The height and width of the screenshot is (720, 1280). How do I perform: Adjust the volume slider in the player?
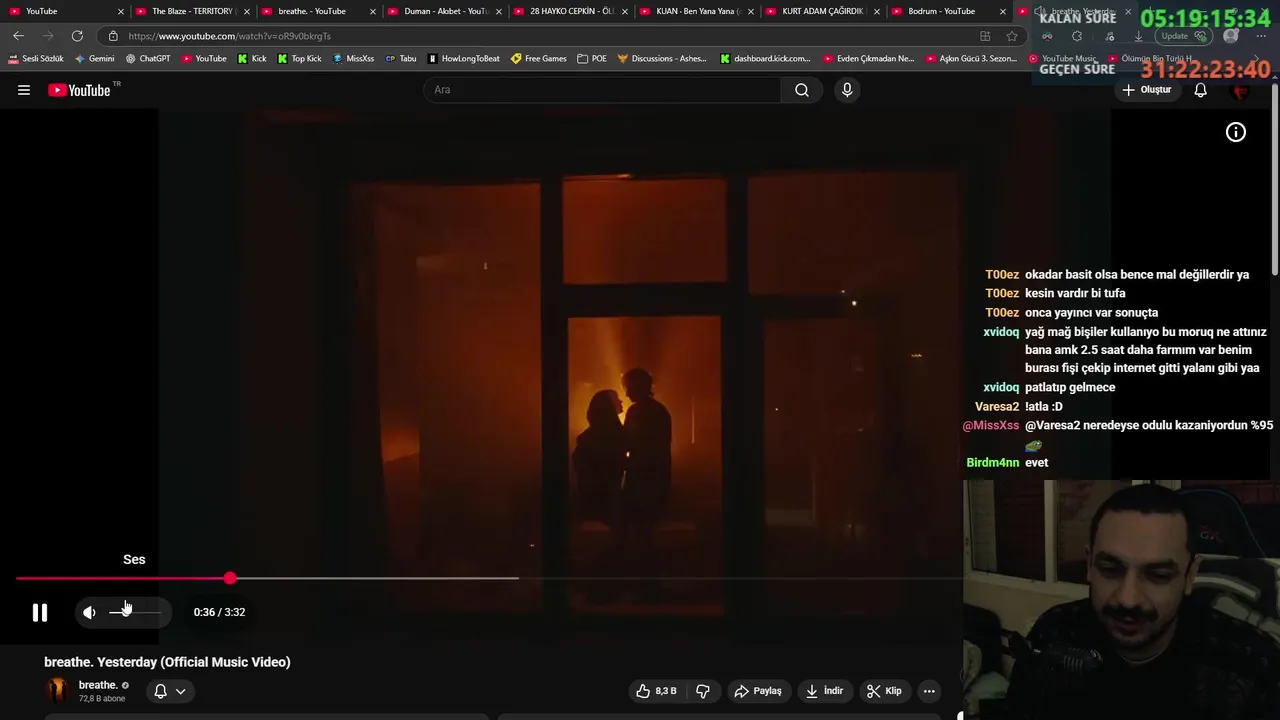coord(135,612)
